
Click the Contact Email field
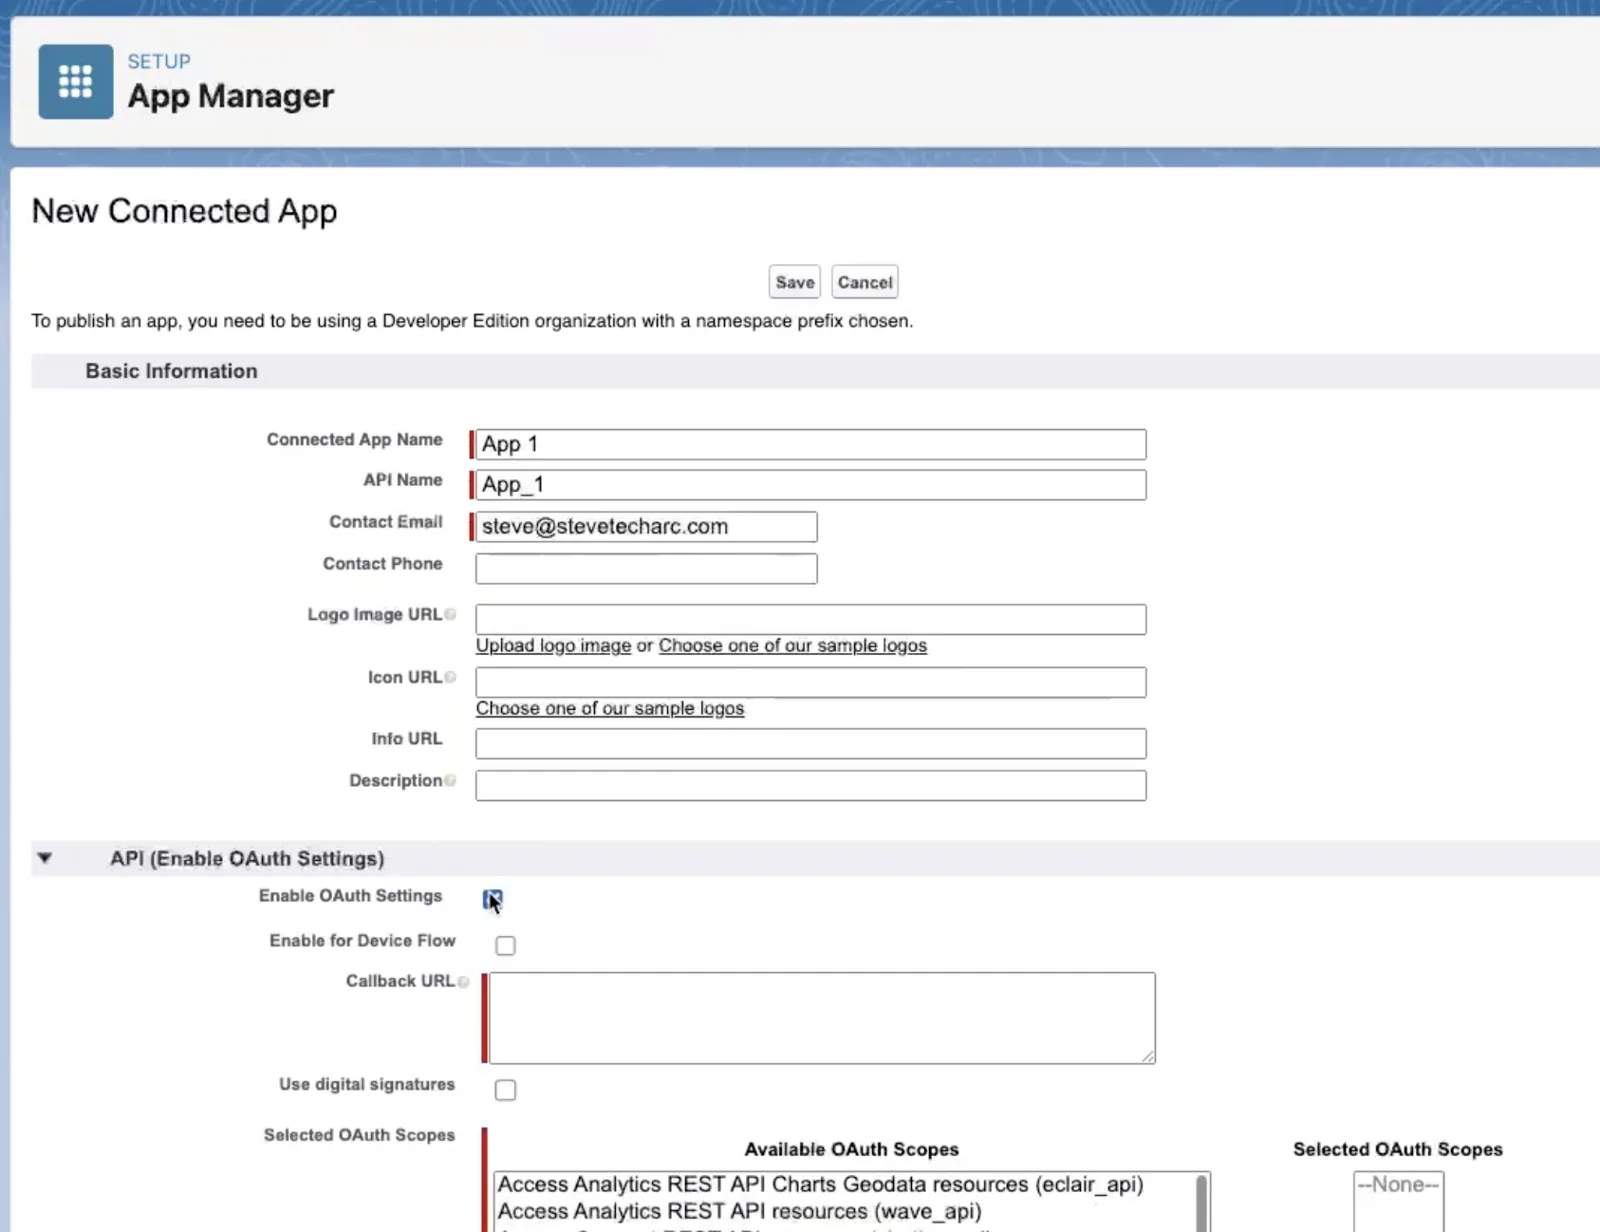point(646,527)
